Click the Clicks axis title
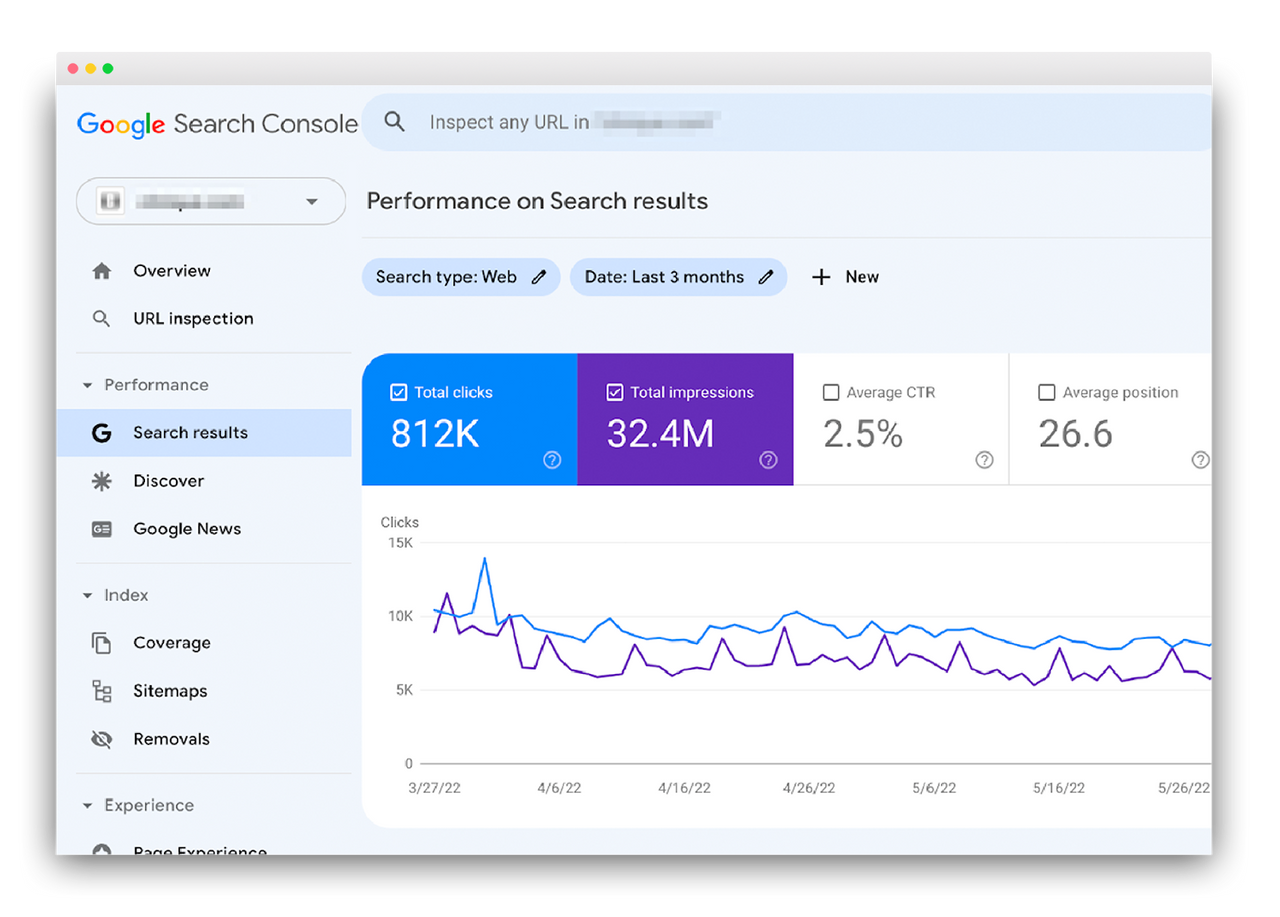 [x=400, y=522]
